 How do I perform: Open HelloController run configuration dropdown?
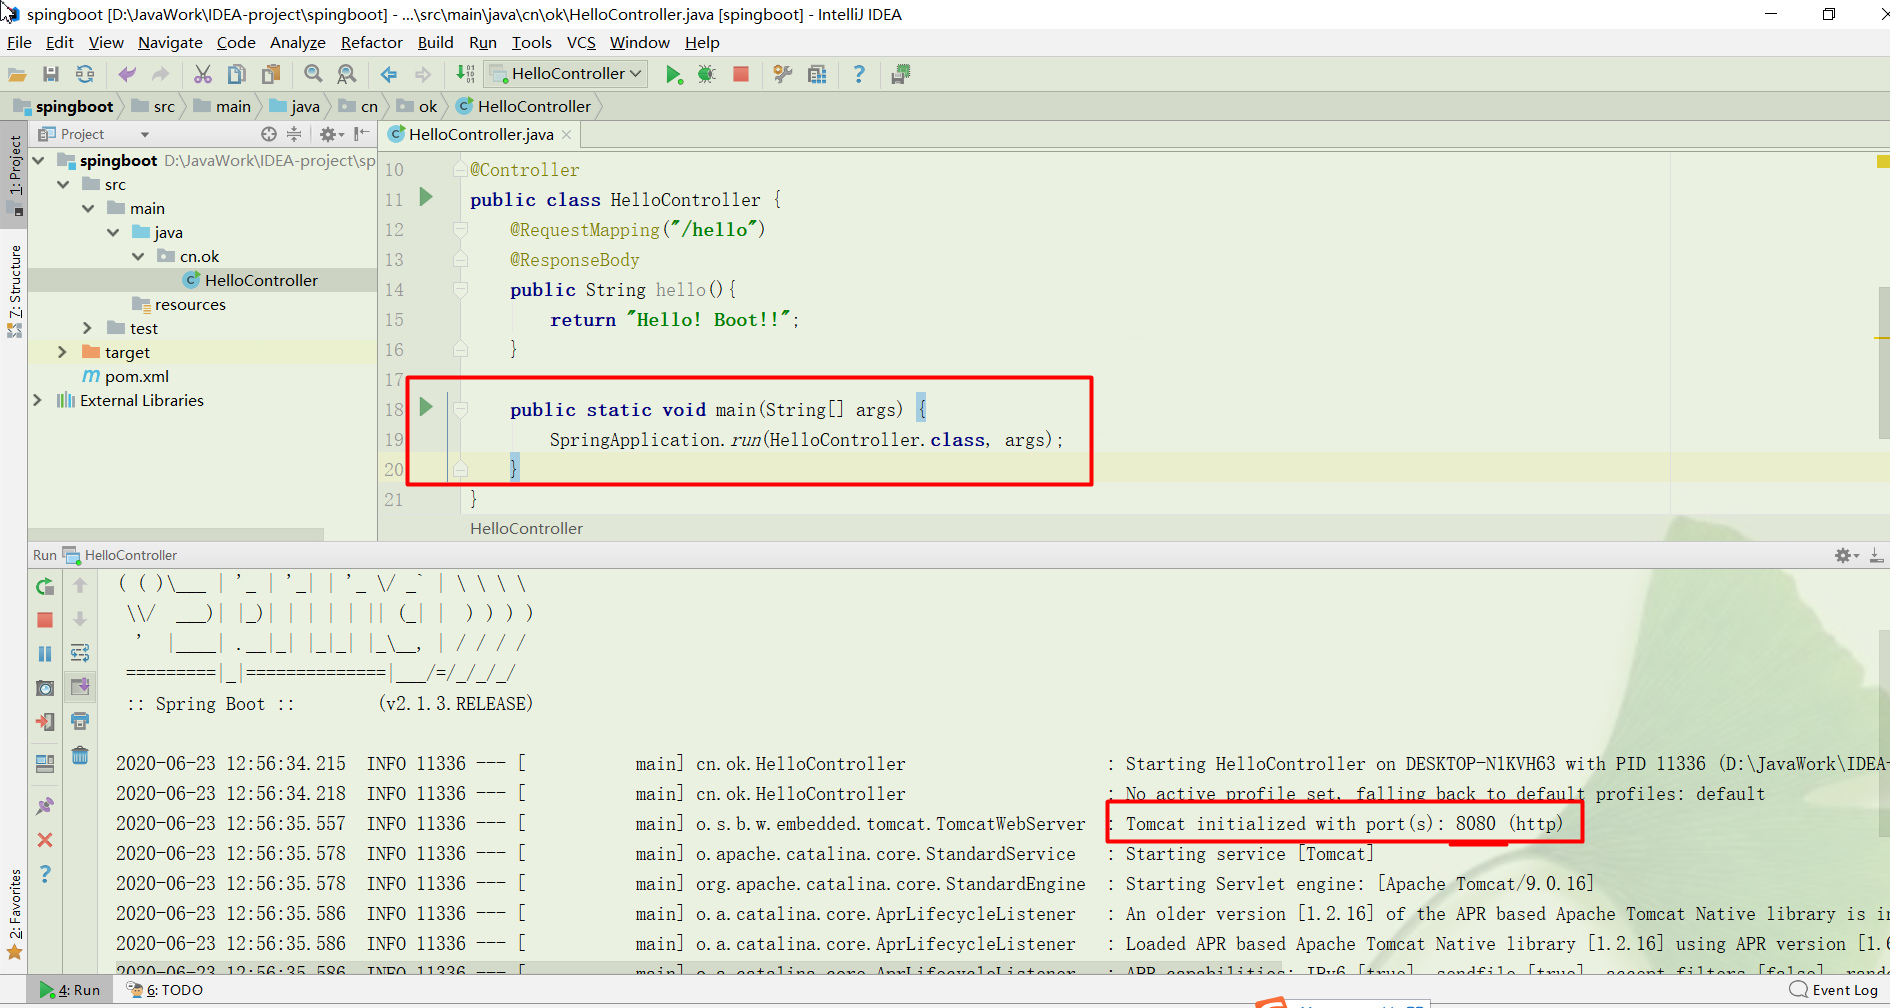[566, 74]
